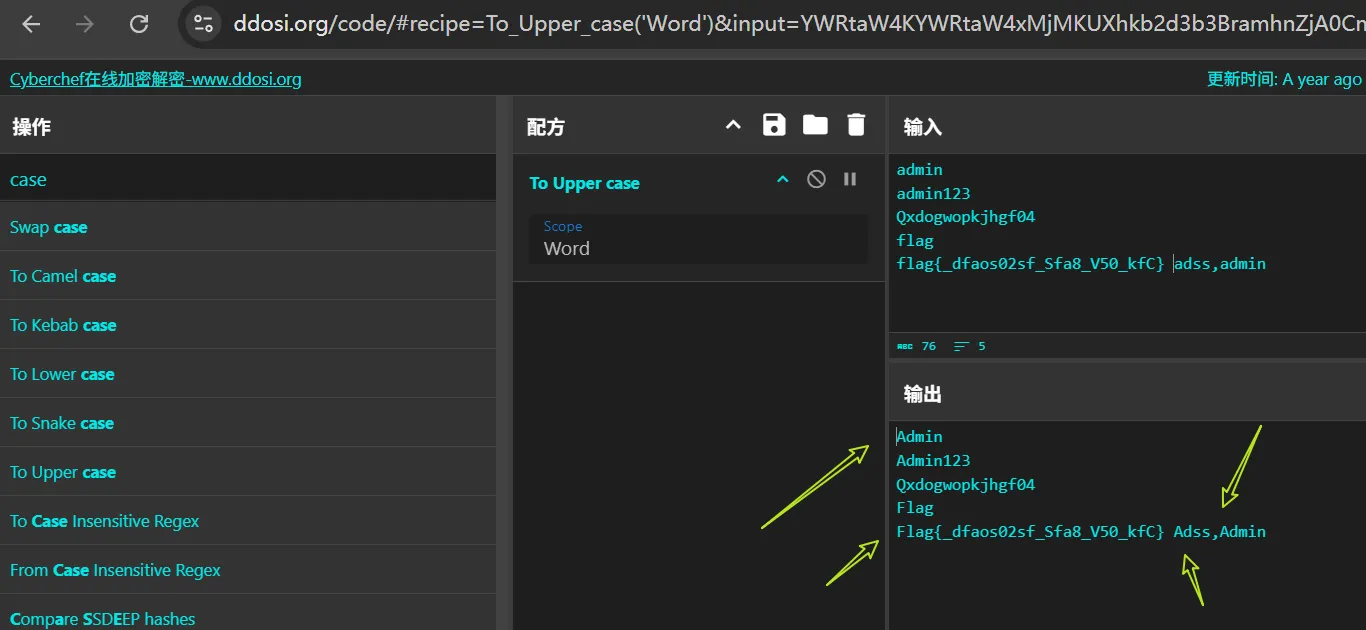Pick To Kebab case from list

click(x=63, y=325)
